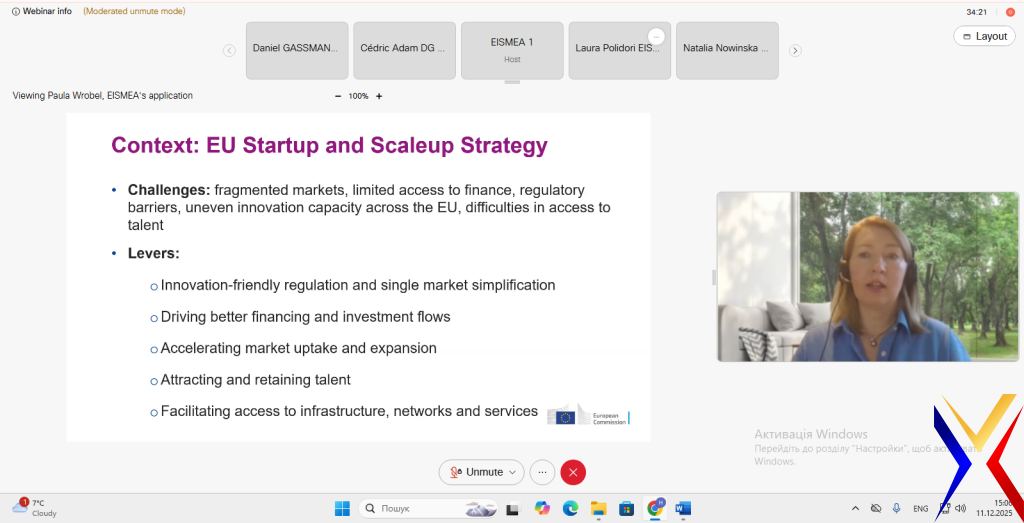Open more options on Laura Polidori's tile
This screenshot has width=1024, height=523.
coord(656,36)
